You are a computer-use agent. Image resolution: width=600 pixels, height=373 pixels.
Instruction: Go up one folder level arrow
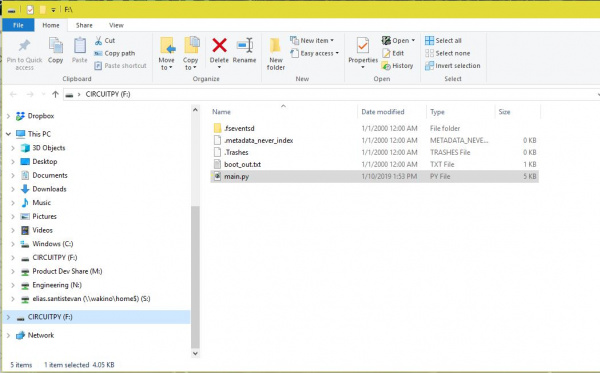(x=55, y=94)
